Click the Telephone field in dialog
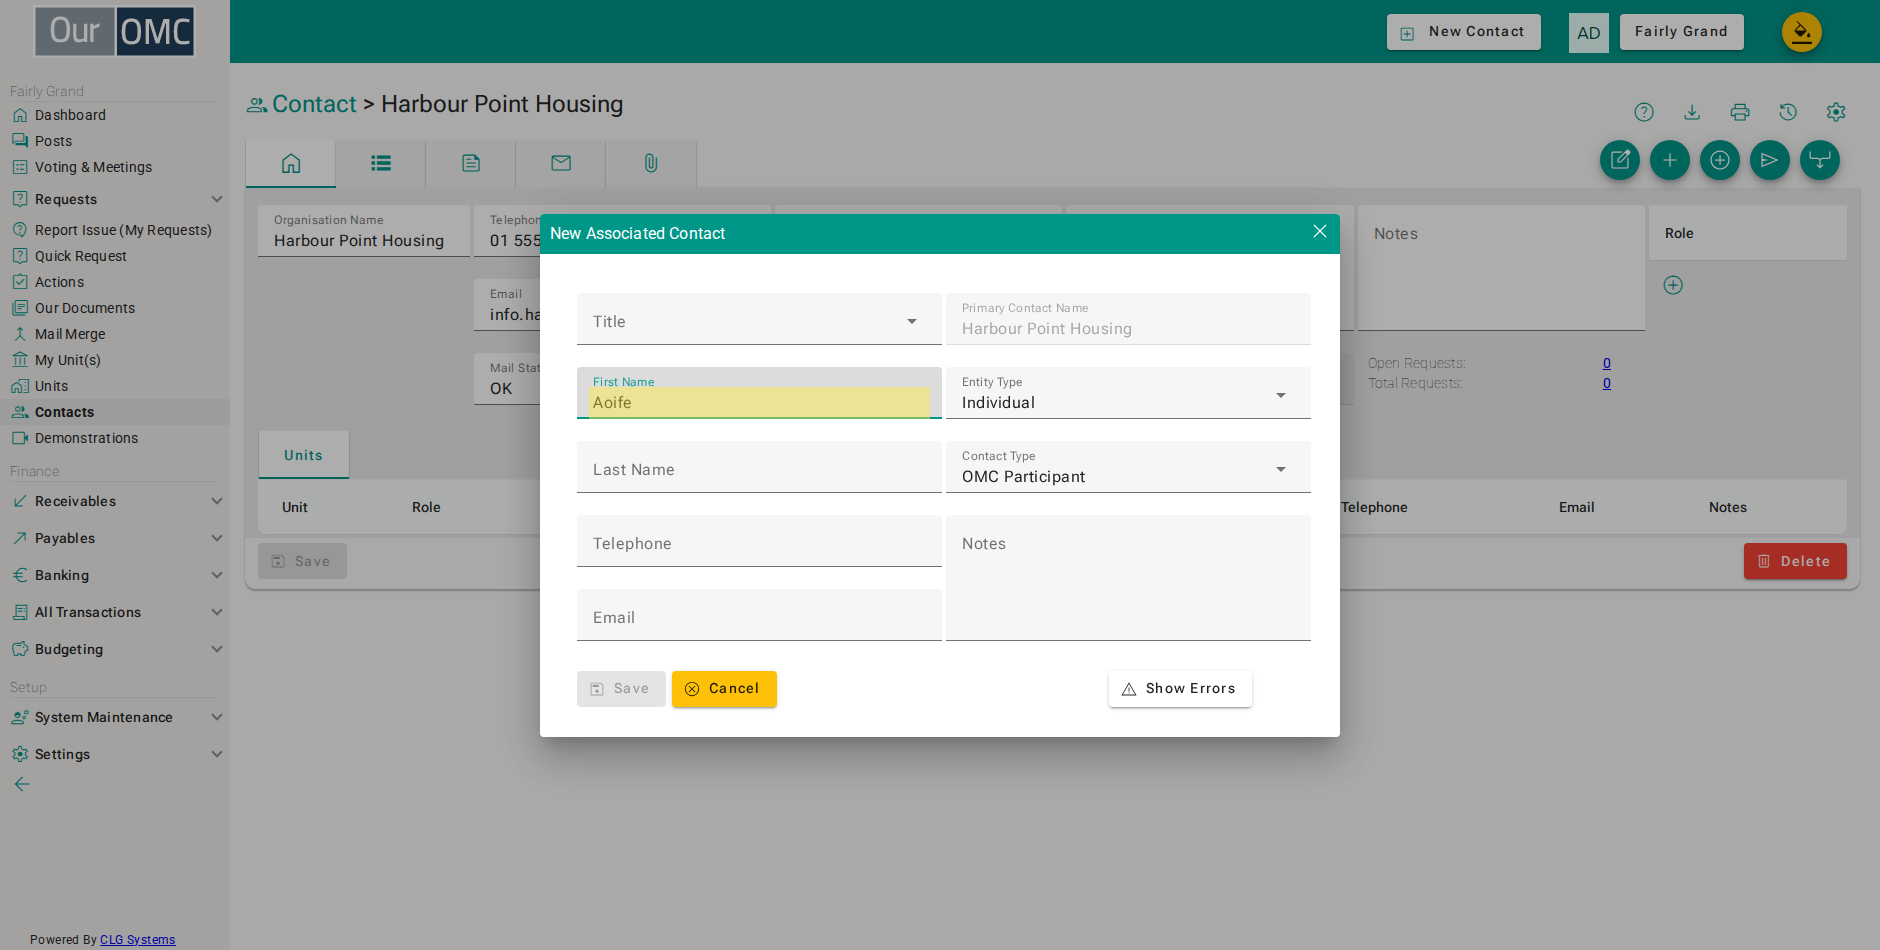 [x=759, y=541]
